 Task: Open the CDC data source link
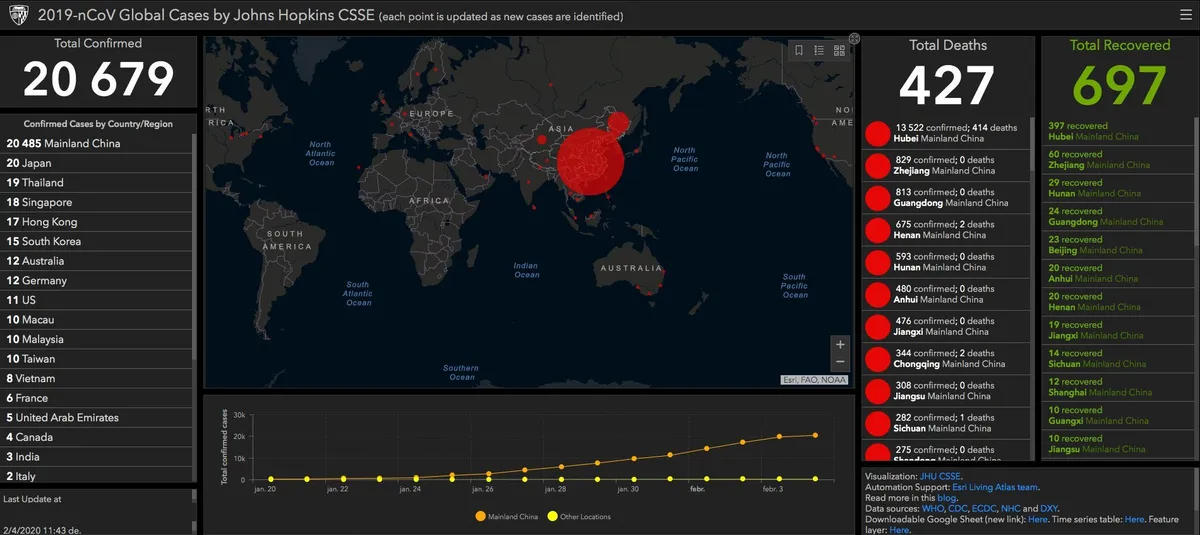(958, 509)
